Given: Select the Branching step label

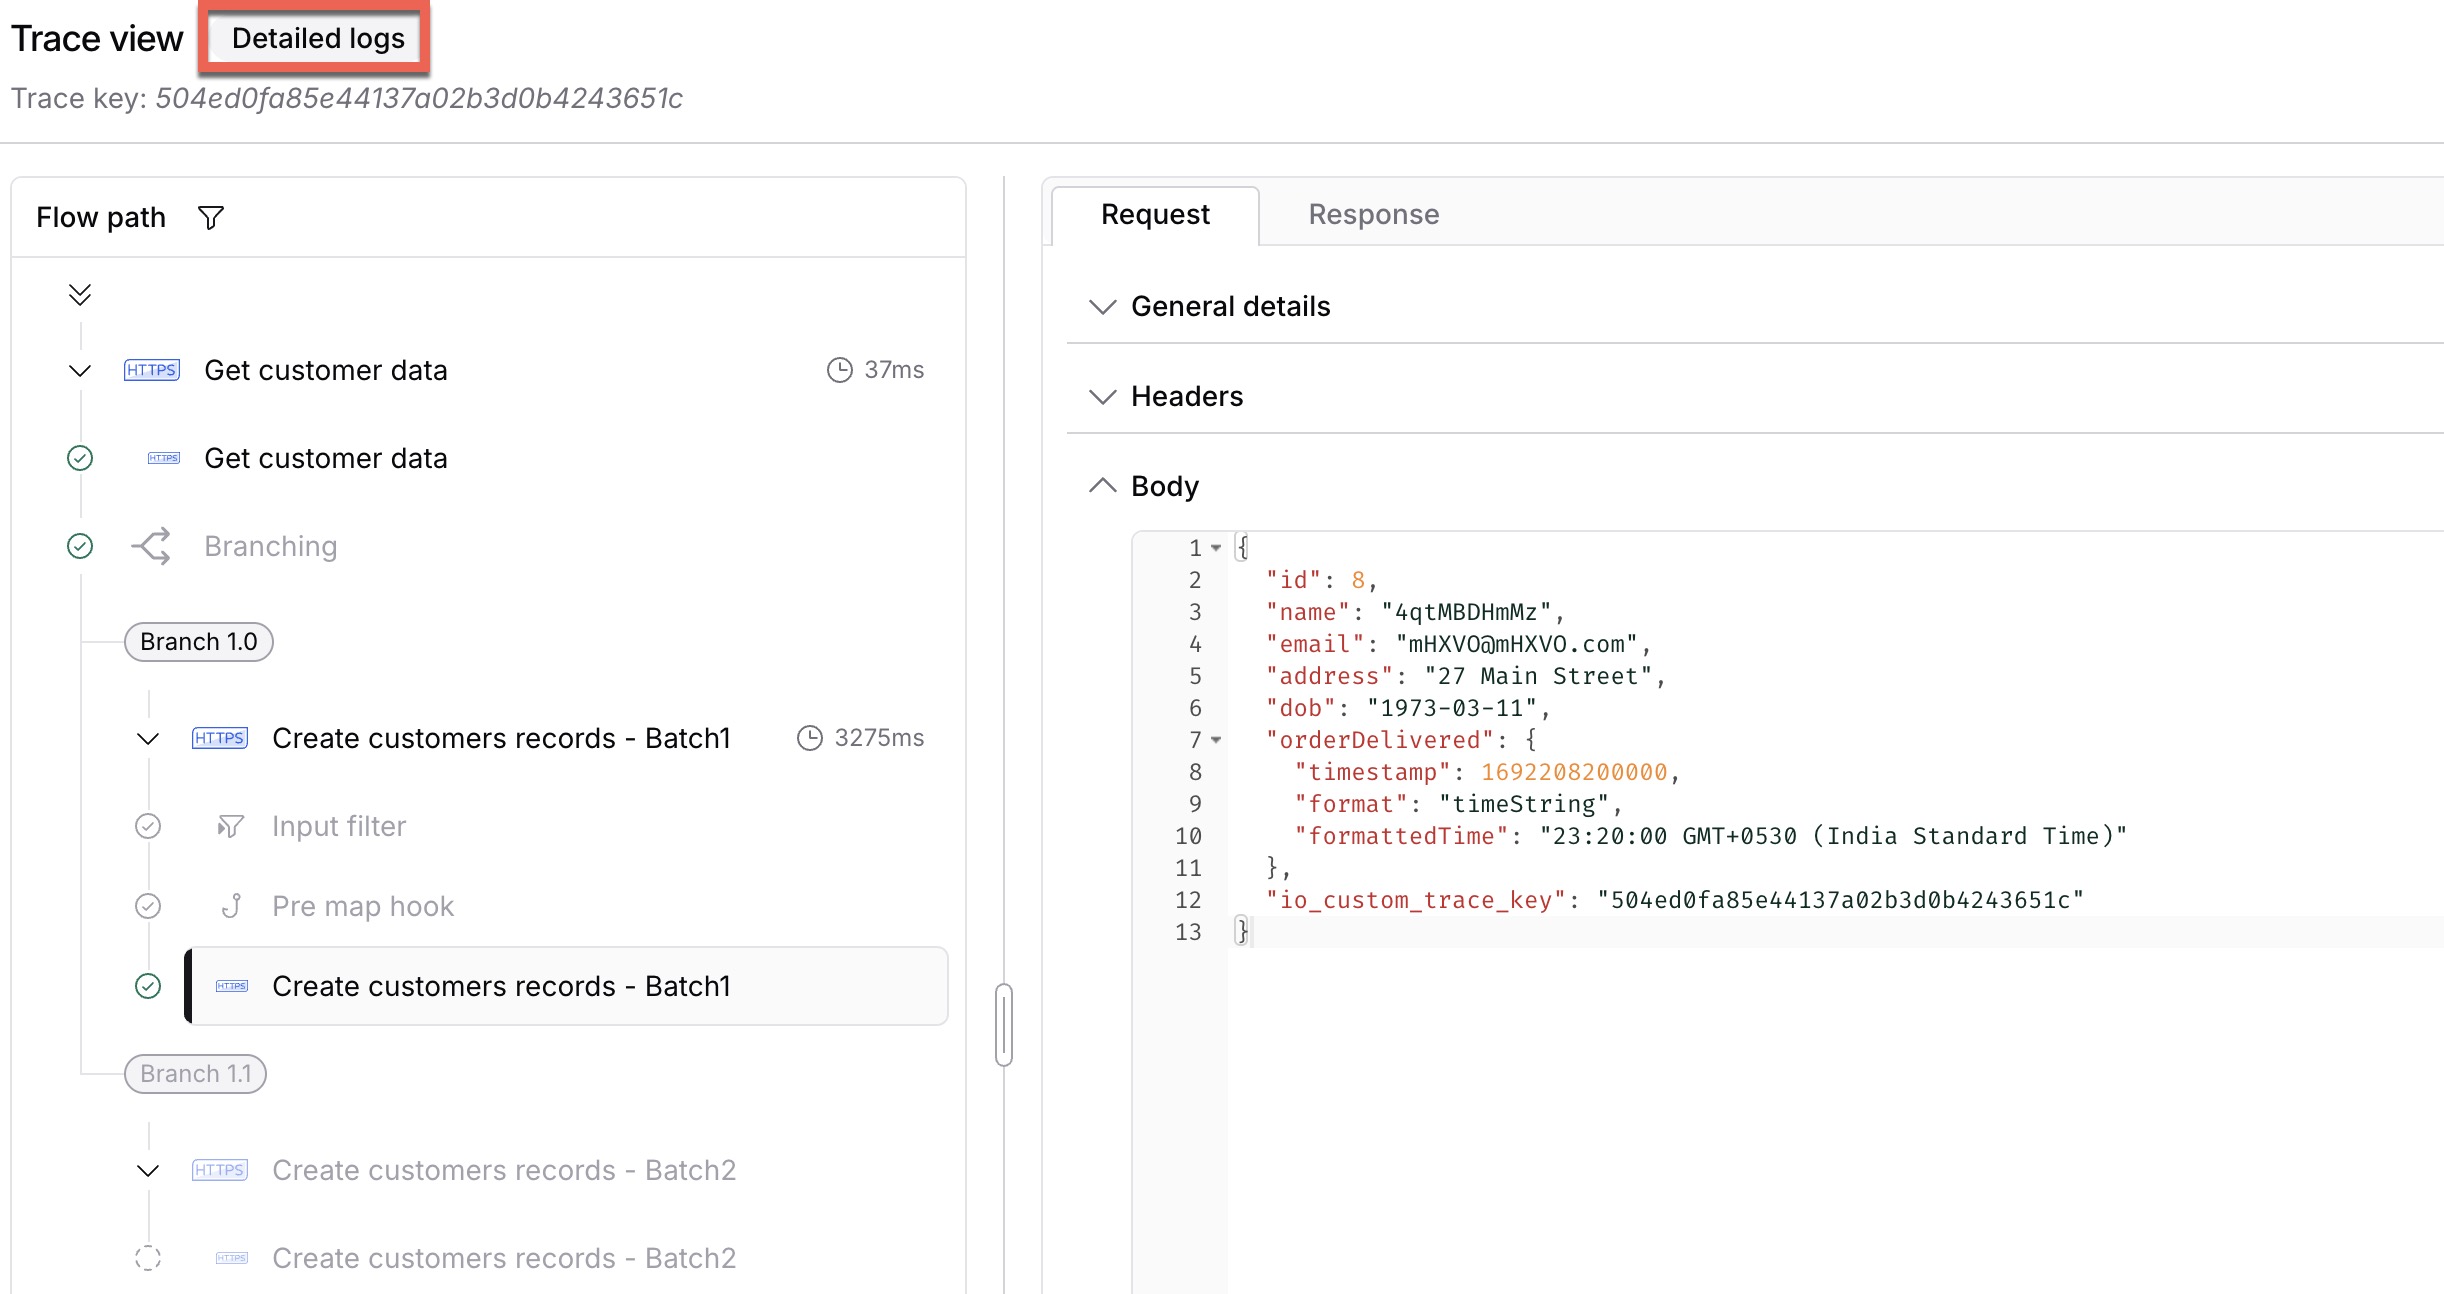Looking at the screenshot, I should click(270, 546).
